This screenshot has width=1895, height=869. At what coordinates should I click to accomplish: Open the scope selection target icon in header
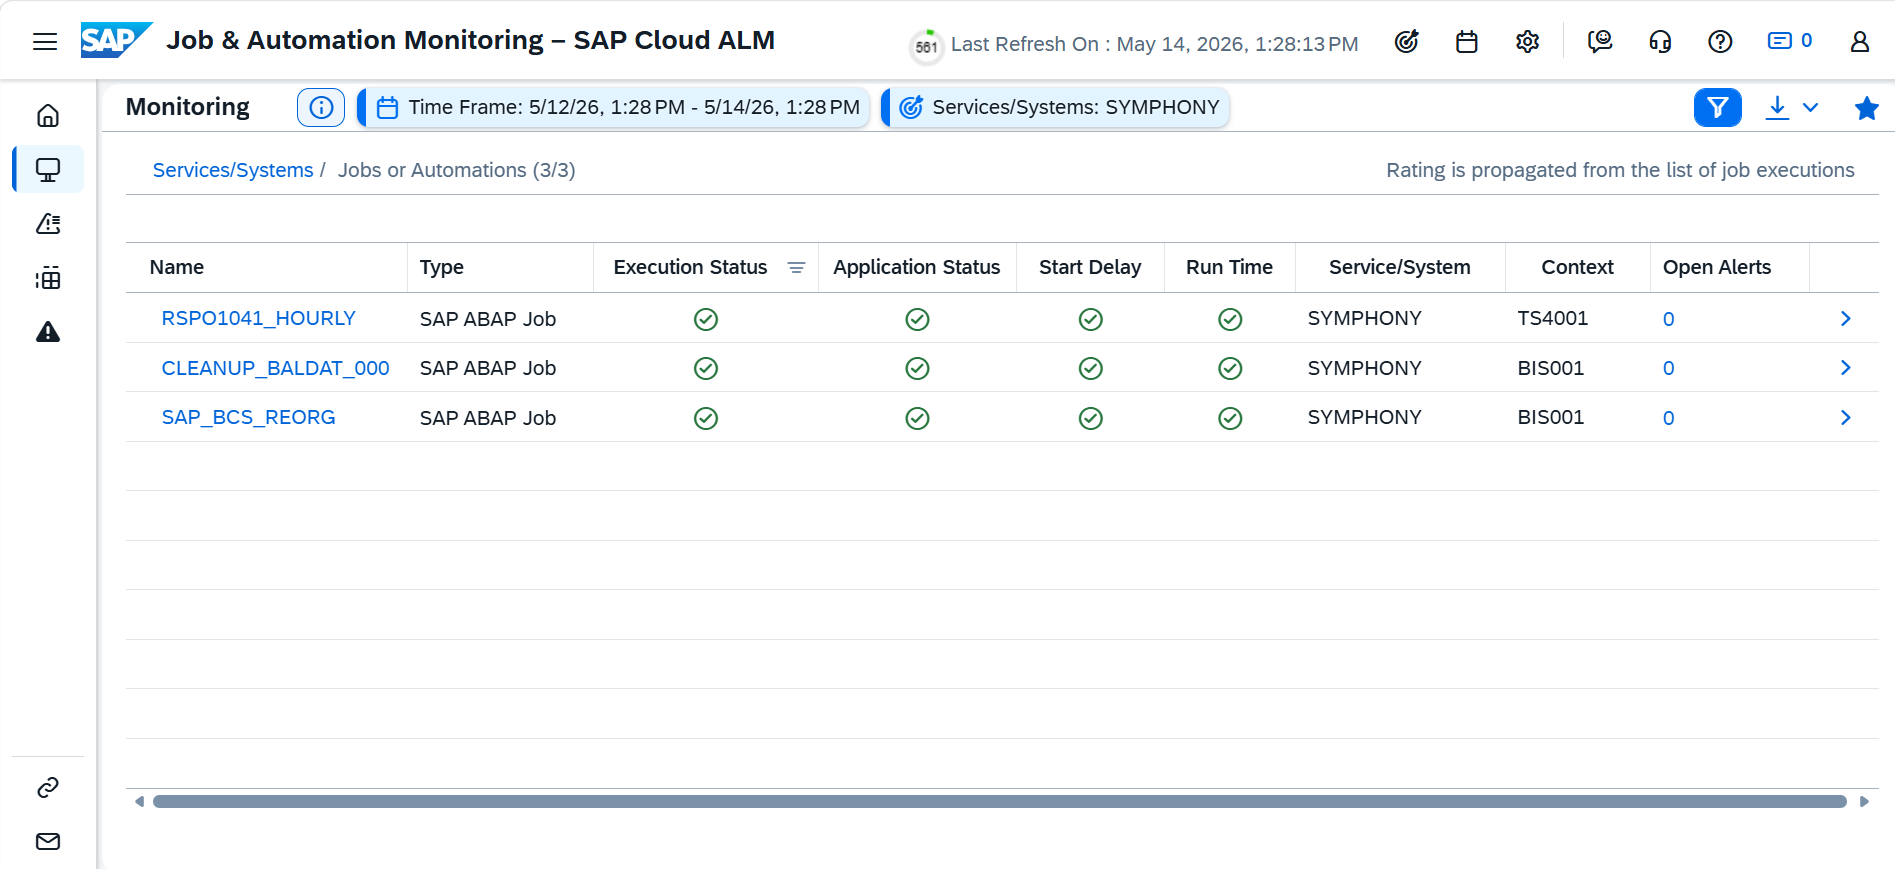pyautogui.click(x=1407, y=41)
